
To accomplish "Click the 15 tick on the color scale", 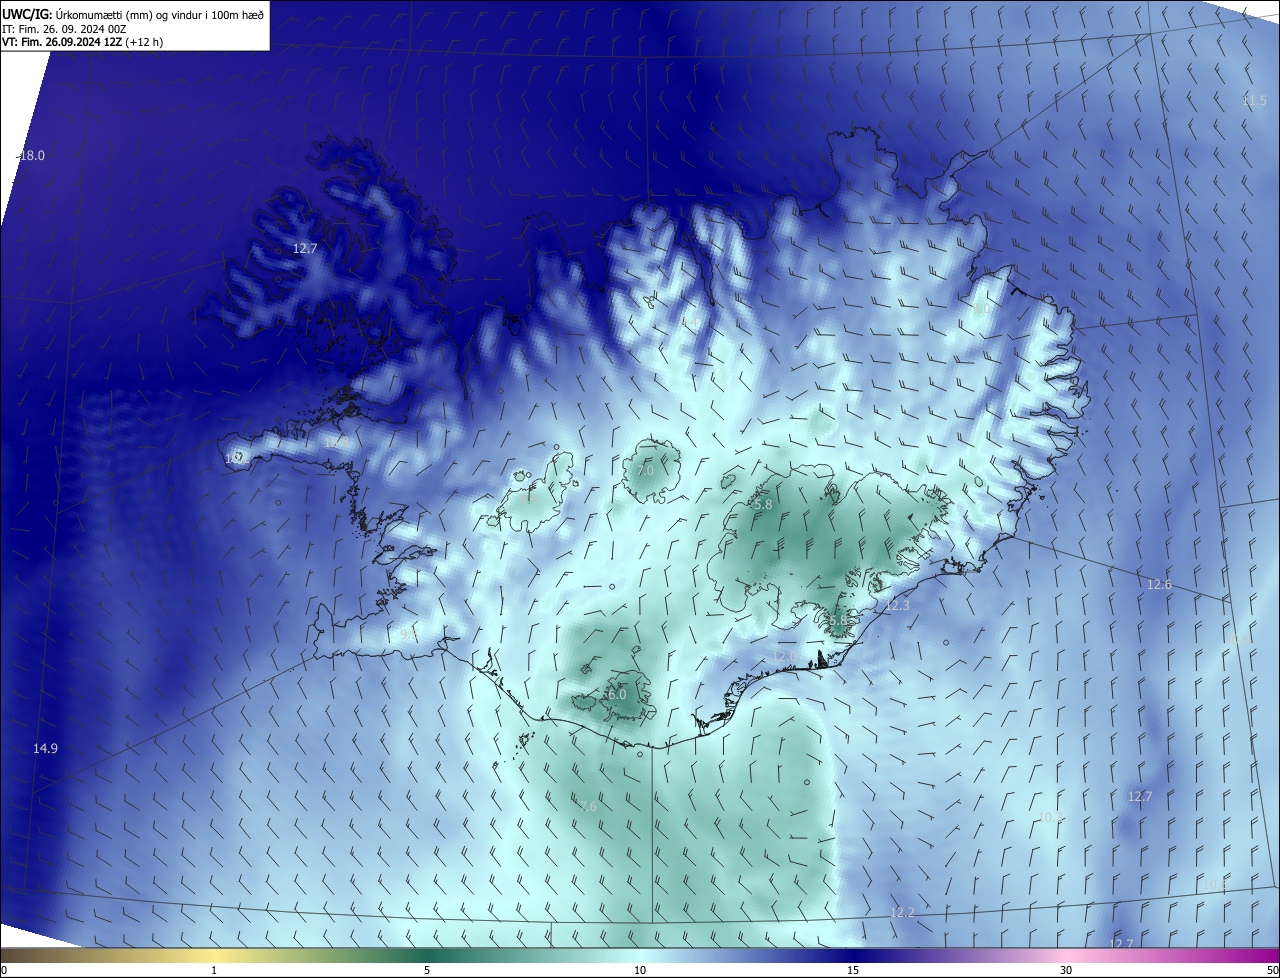I will pyautogui.click(x=853, y=970).
